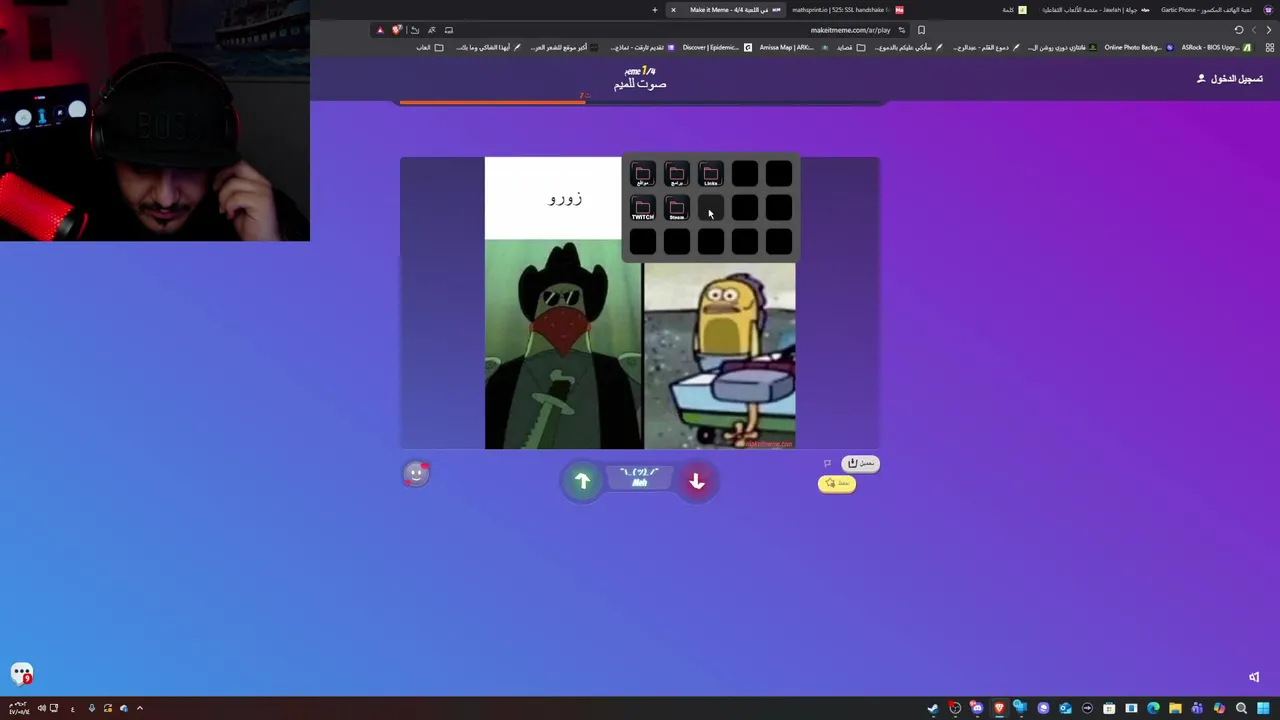This screenshot has height=720, width=1280.
Task: Click the login link at top right
Action: tap(1230, 79)
